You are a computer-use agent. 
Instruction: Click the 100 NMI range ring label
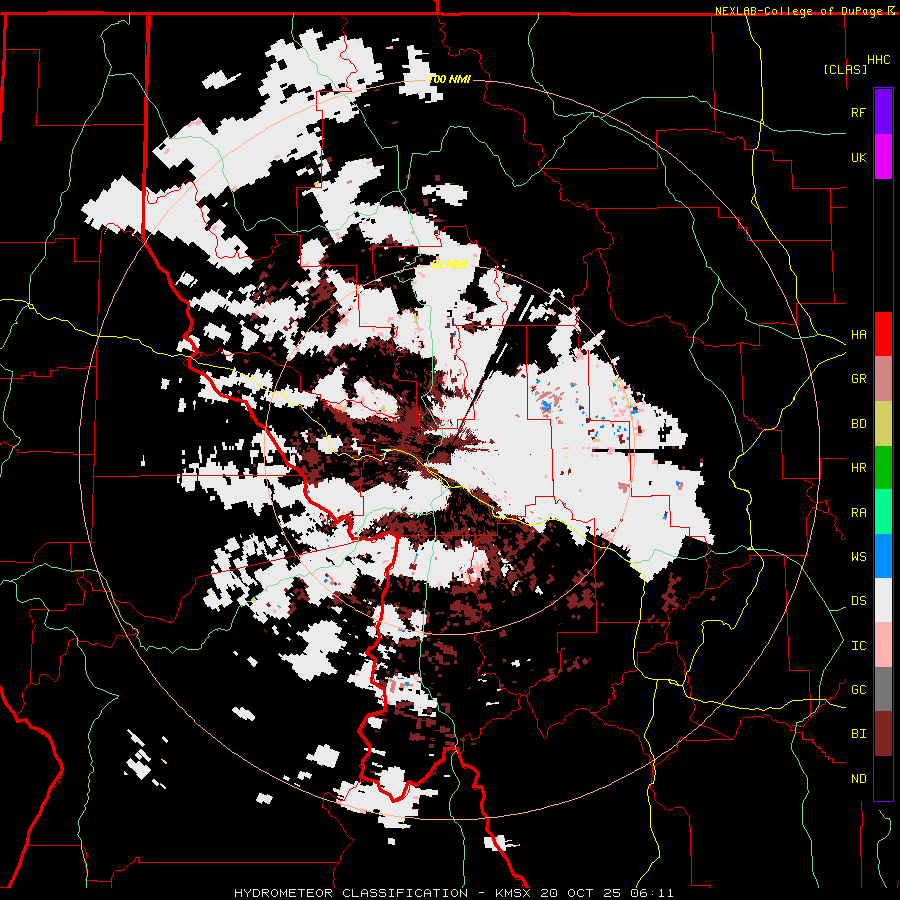coord(449,79)
